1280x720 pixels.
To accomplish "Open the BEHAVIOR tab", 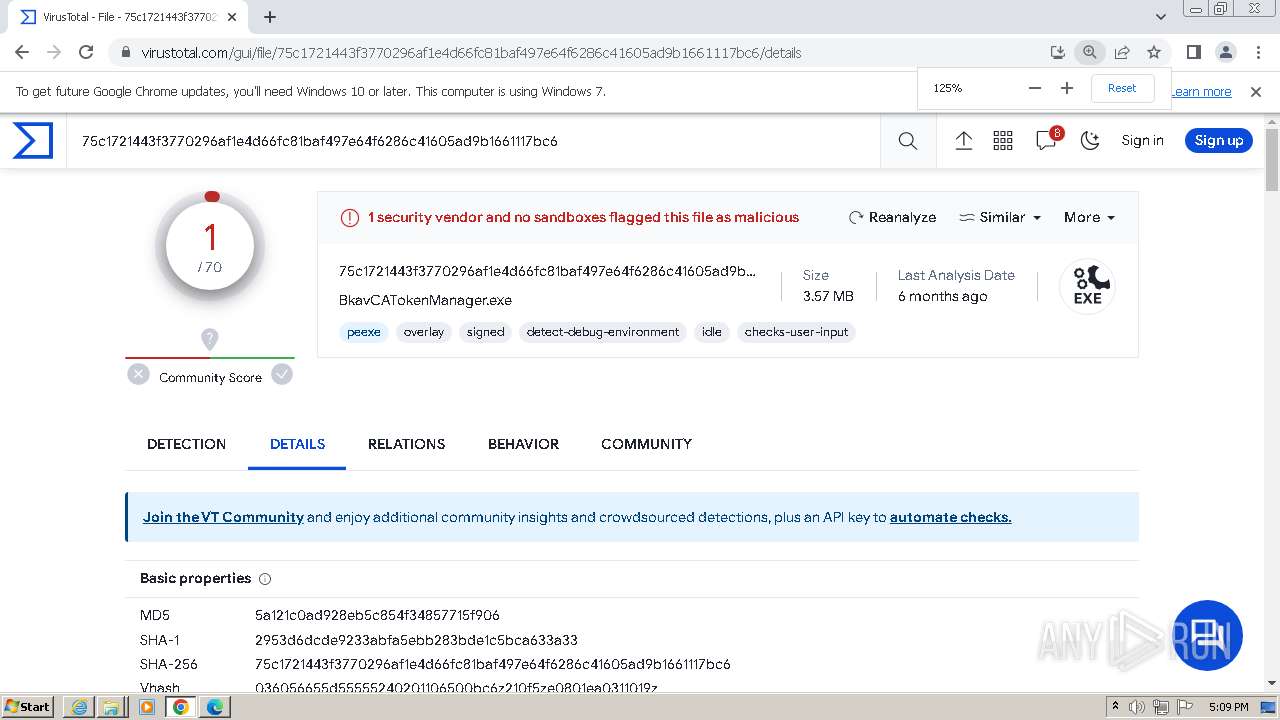I will click(x=523, y=444).
